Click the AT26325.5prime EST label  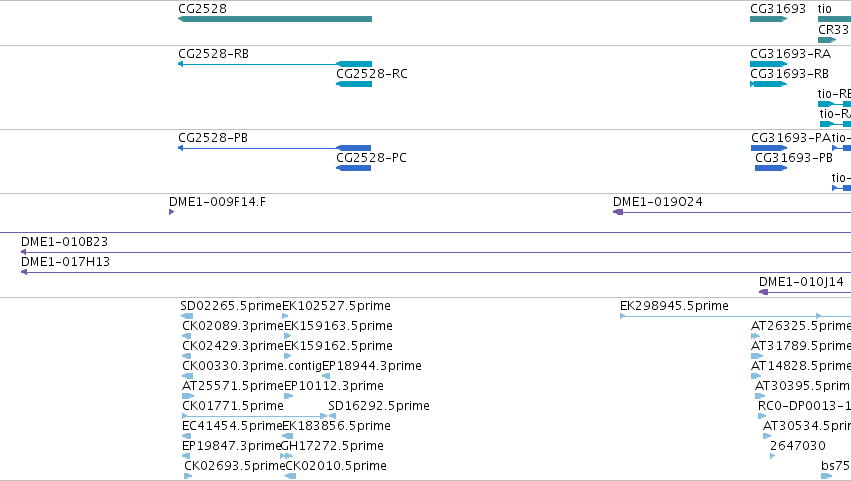pos(801,326)
